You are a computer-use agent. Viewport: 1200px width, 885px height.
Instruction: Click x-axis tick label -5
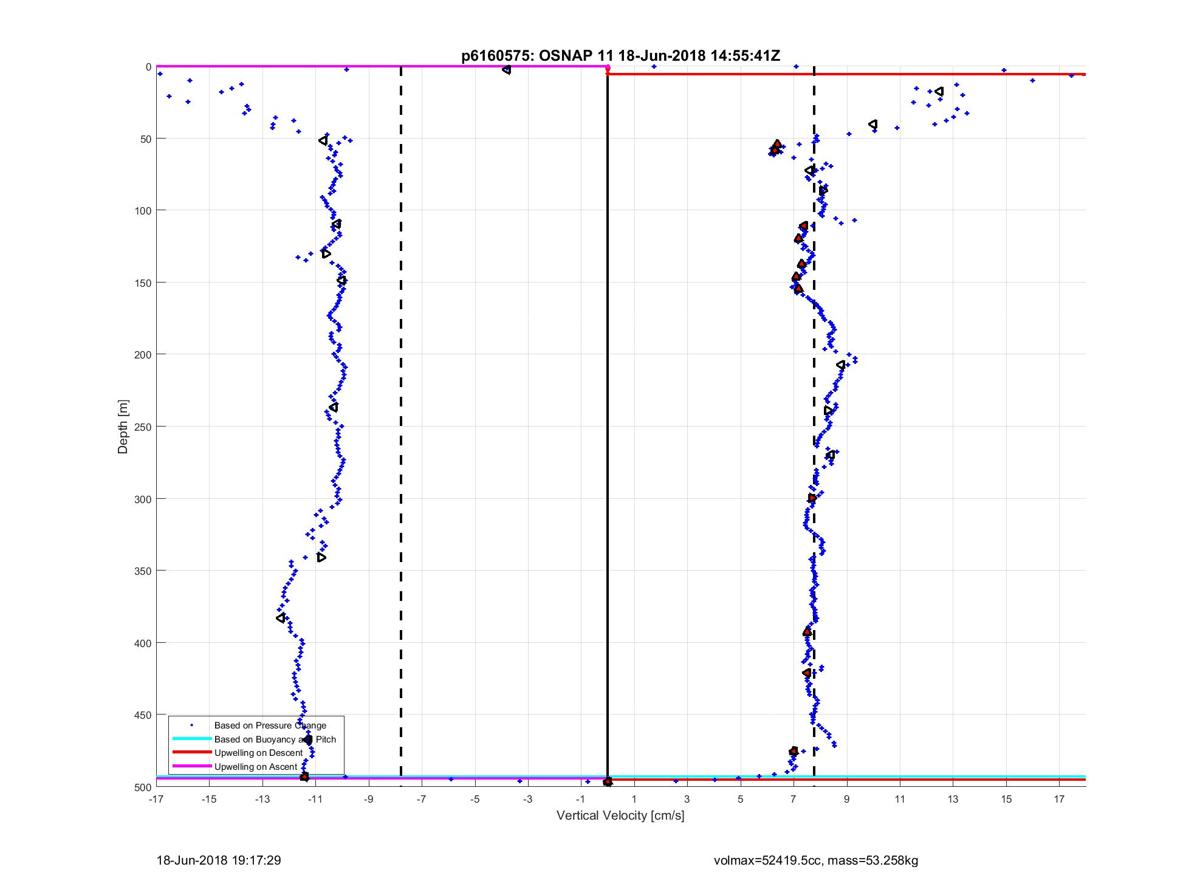[x=474, y=799]
